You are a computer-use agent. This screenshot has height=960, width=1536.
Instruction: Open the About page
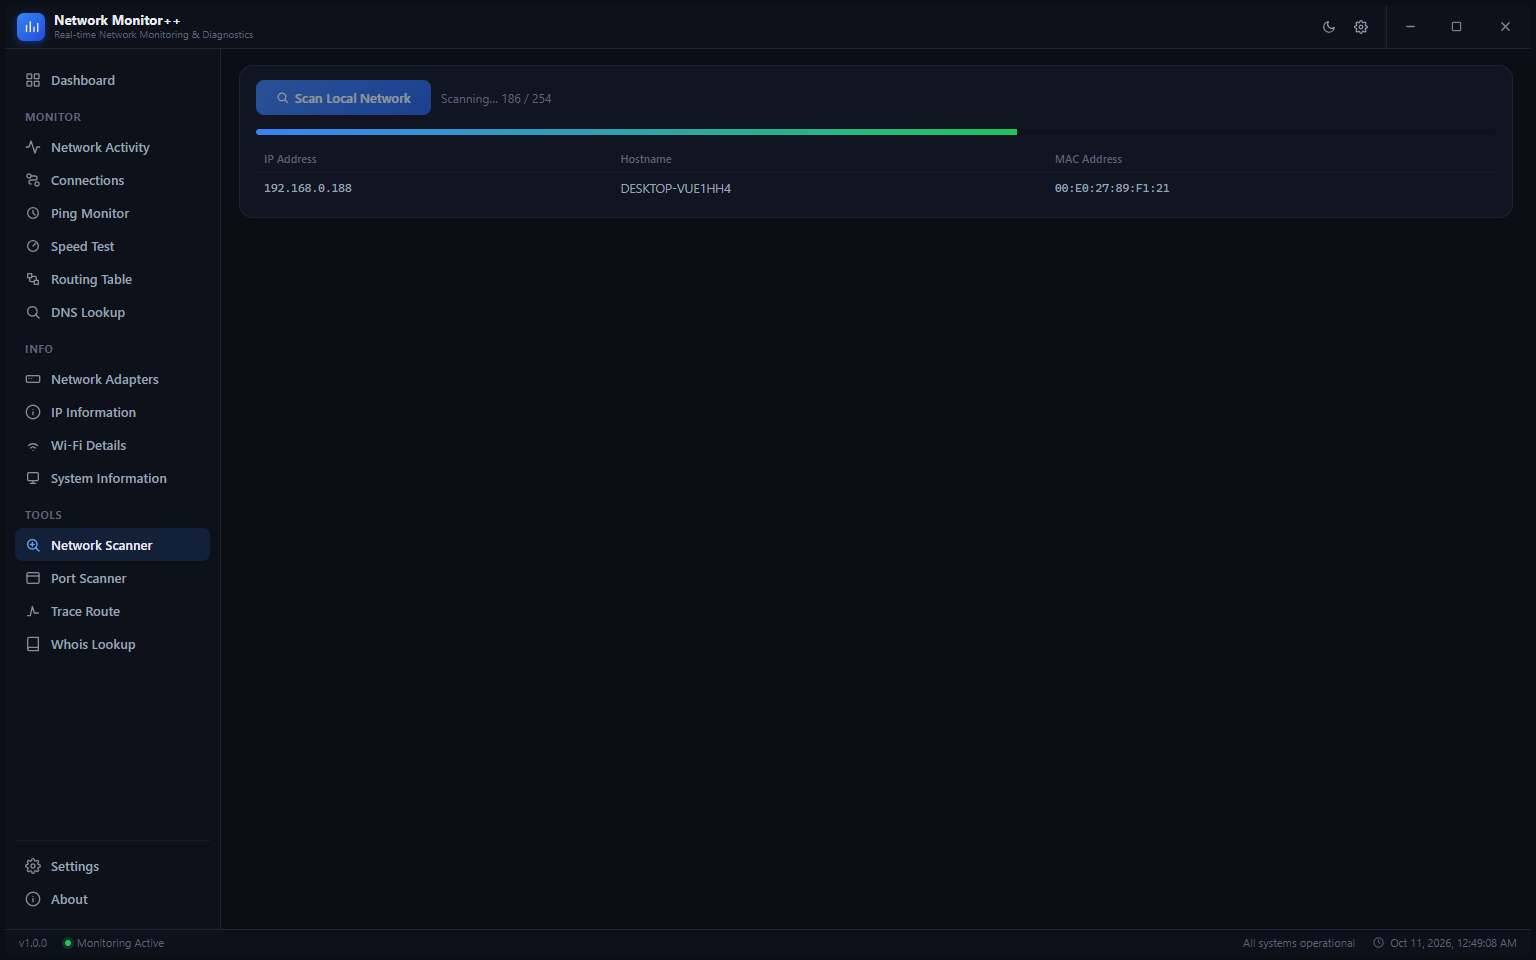click(112, 899)
